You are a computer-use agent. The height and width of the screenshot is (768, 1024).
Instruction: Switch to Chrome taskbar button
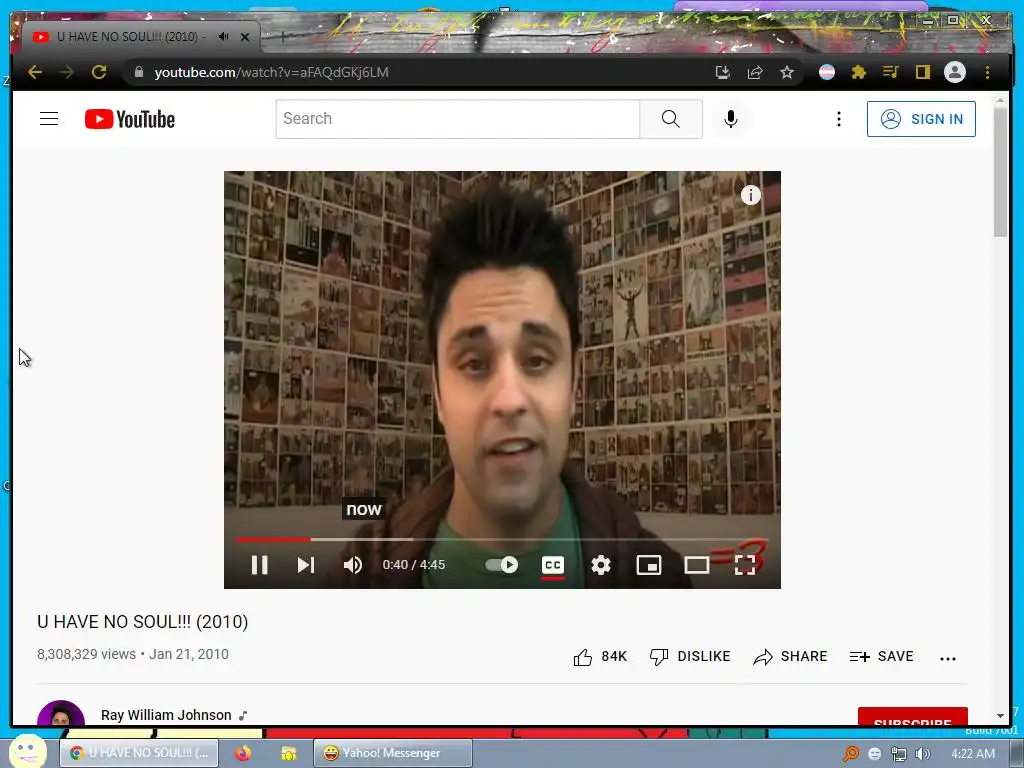pyautogui.click(x=138, y=753)
